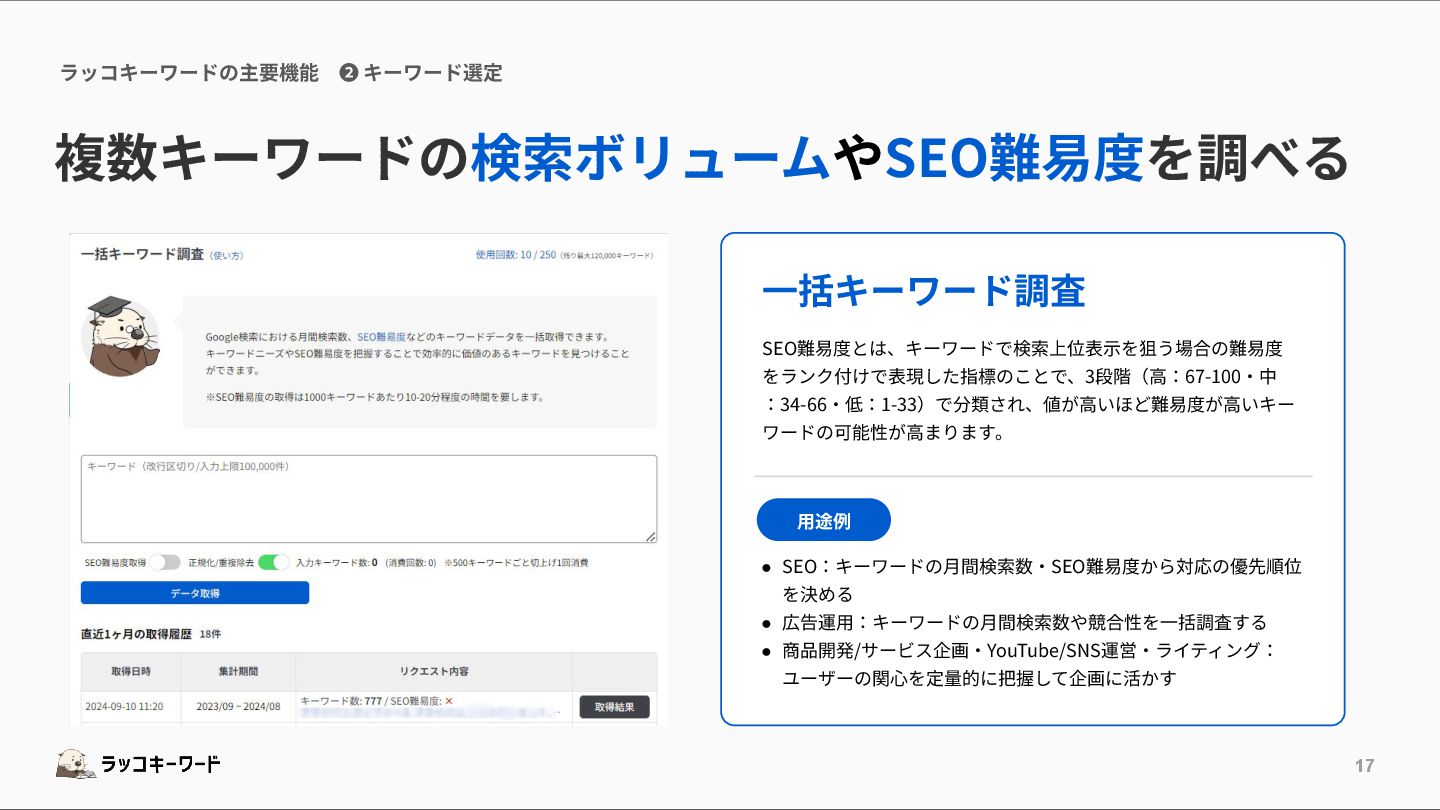This screenshot has height=810, width=1440.
Task: Click the ラッコキーワードの主要機能 header text
Action: click(189, 72)
